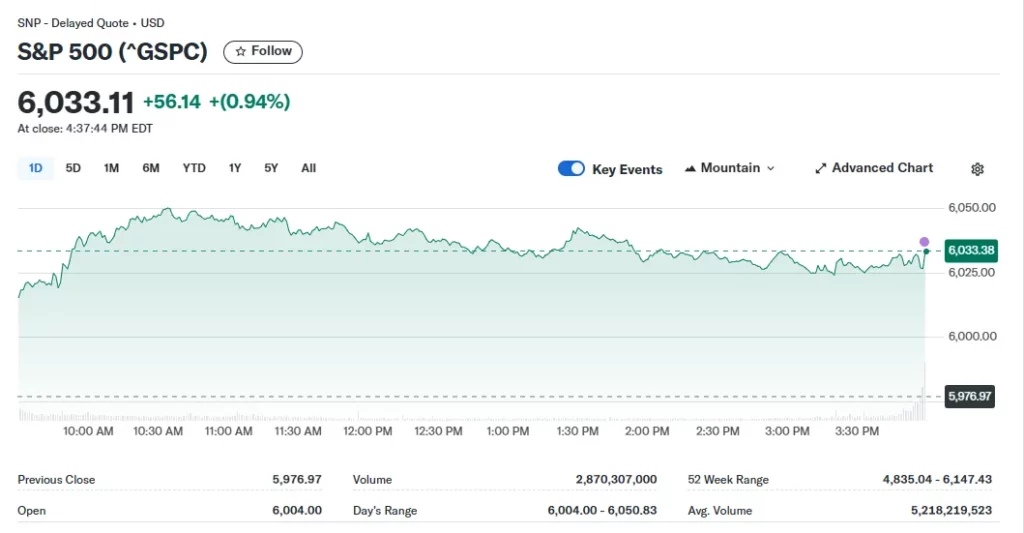
Task: Click the At close timestamp text
Action: [x=85, y=129]
